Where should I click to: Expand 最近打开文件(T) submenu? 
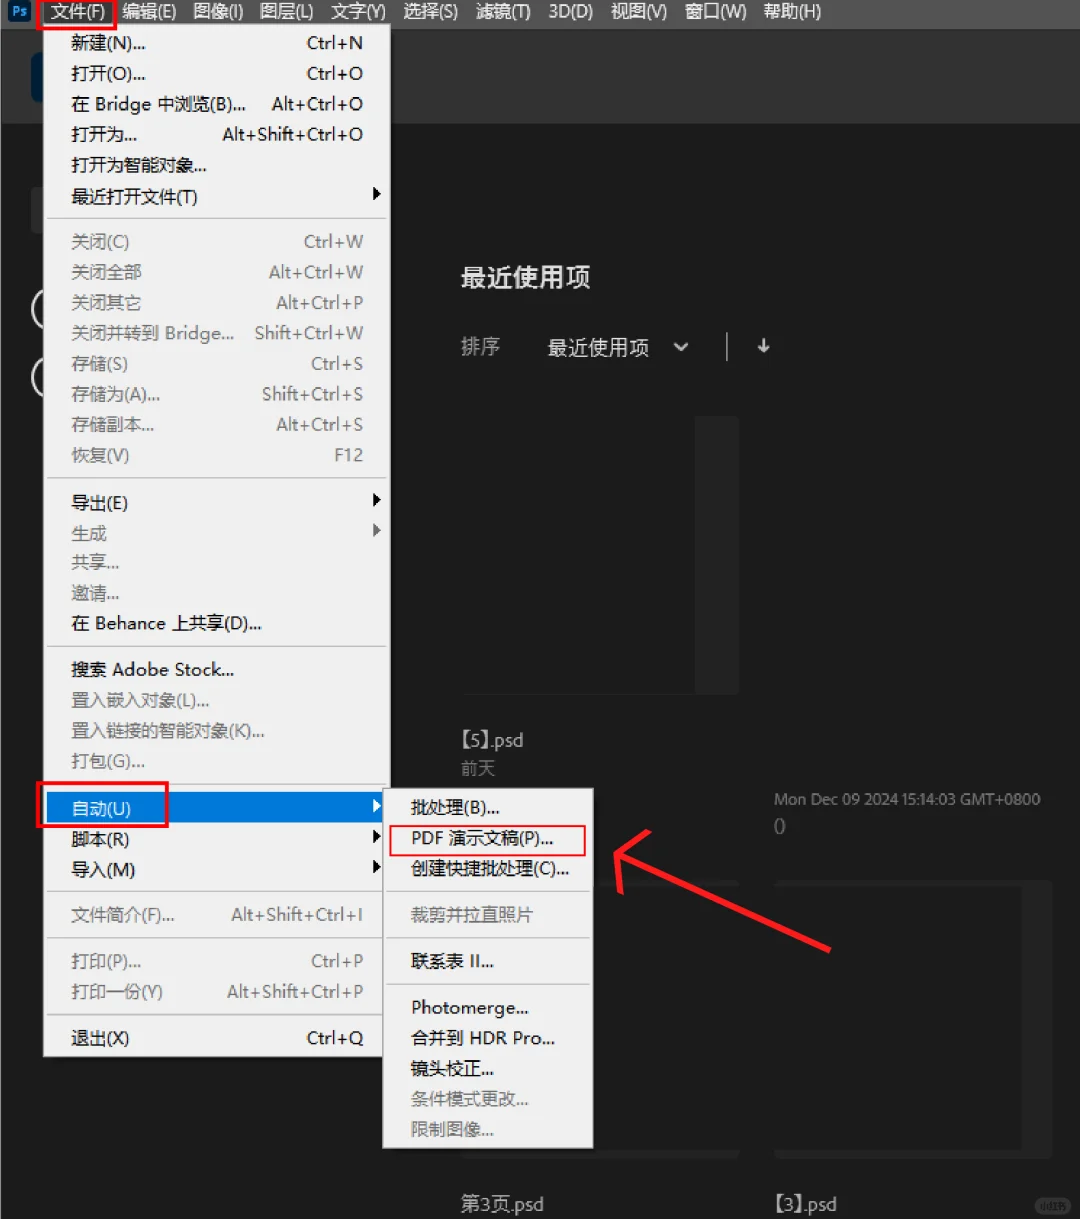click(217, 196)
